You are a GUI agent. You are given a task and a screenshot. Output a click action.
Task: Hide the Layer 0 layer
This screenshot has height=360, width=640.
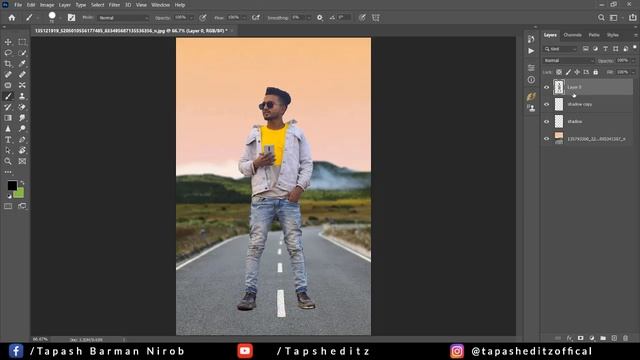point(547,87)
